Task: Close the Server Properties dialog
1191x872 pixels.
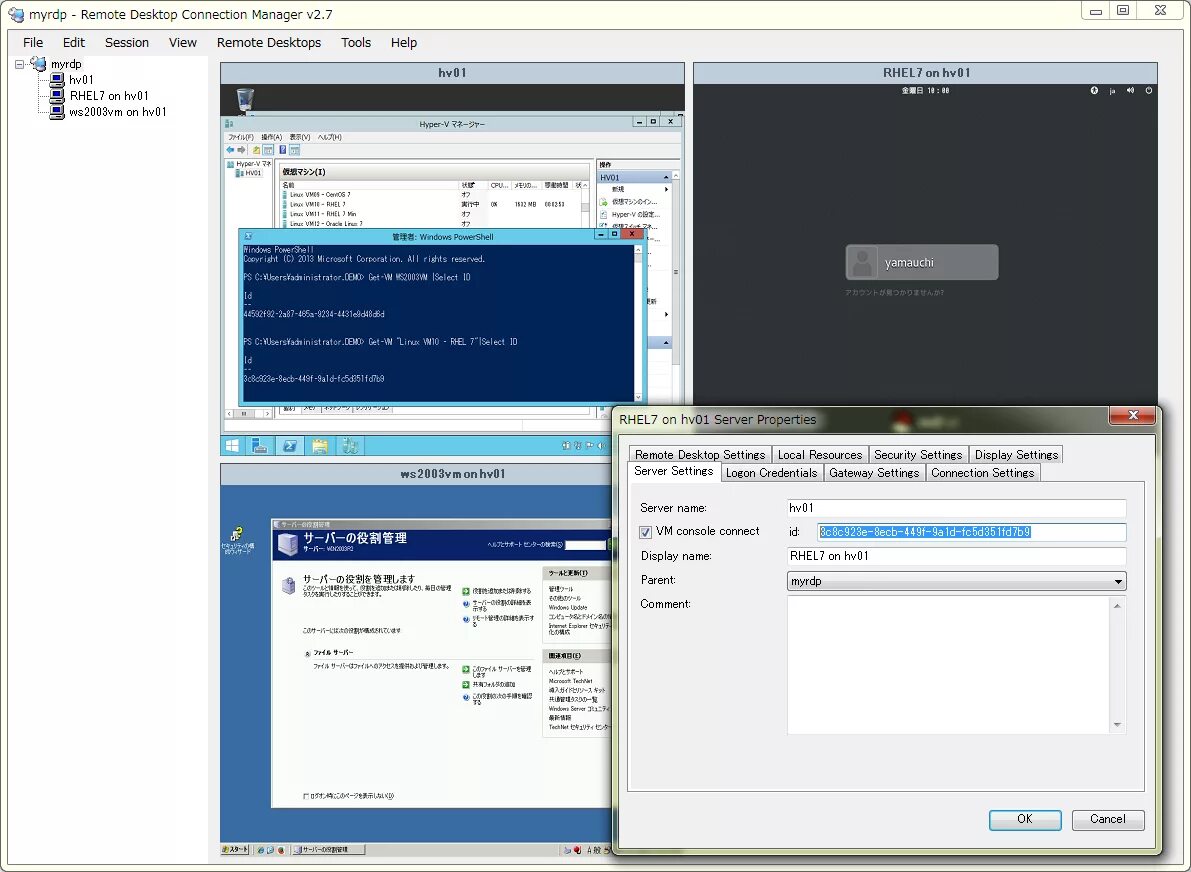Action: 1133,415
